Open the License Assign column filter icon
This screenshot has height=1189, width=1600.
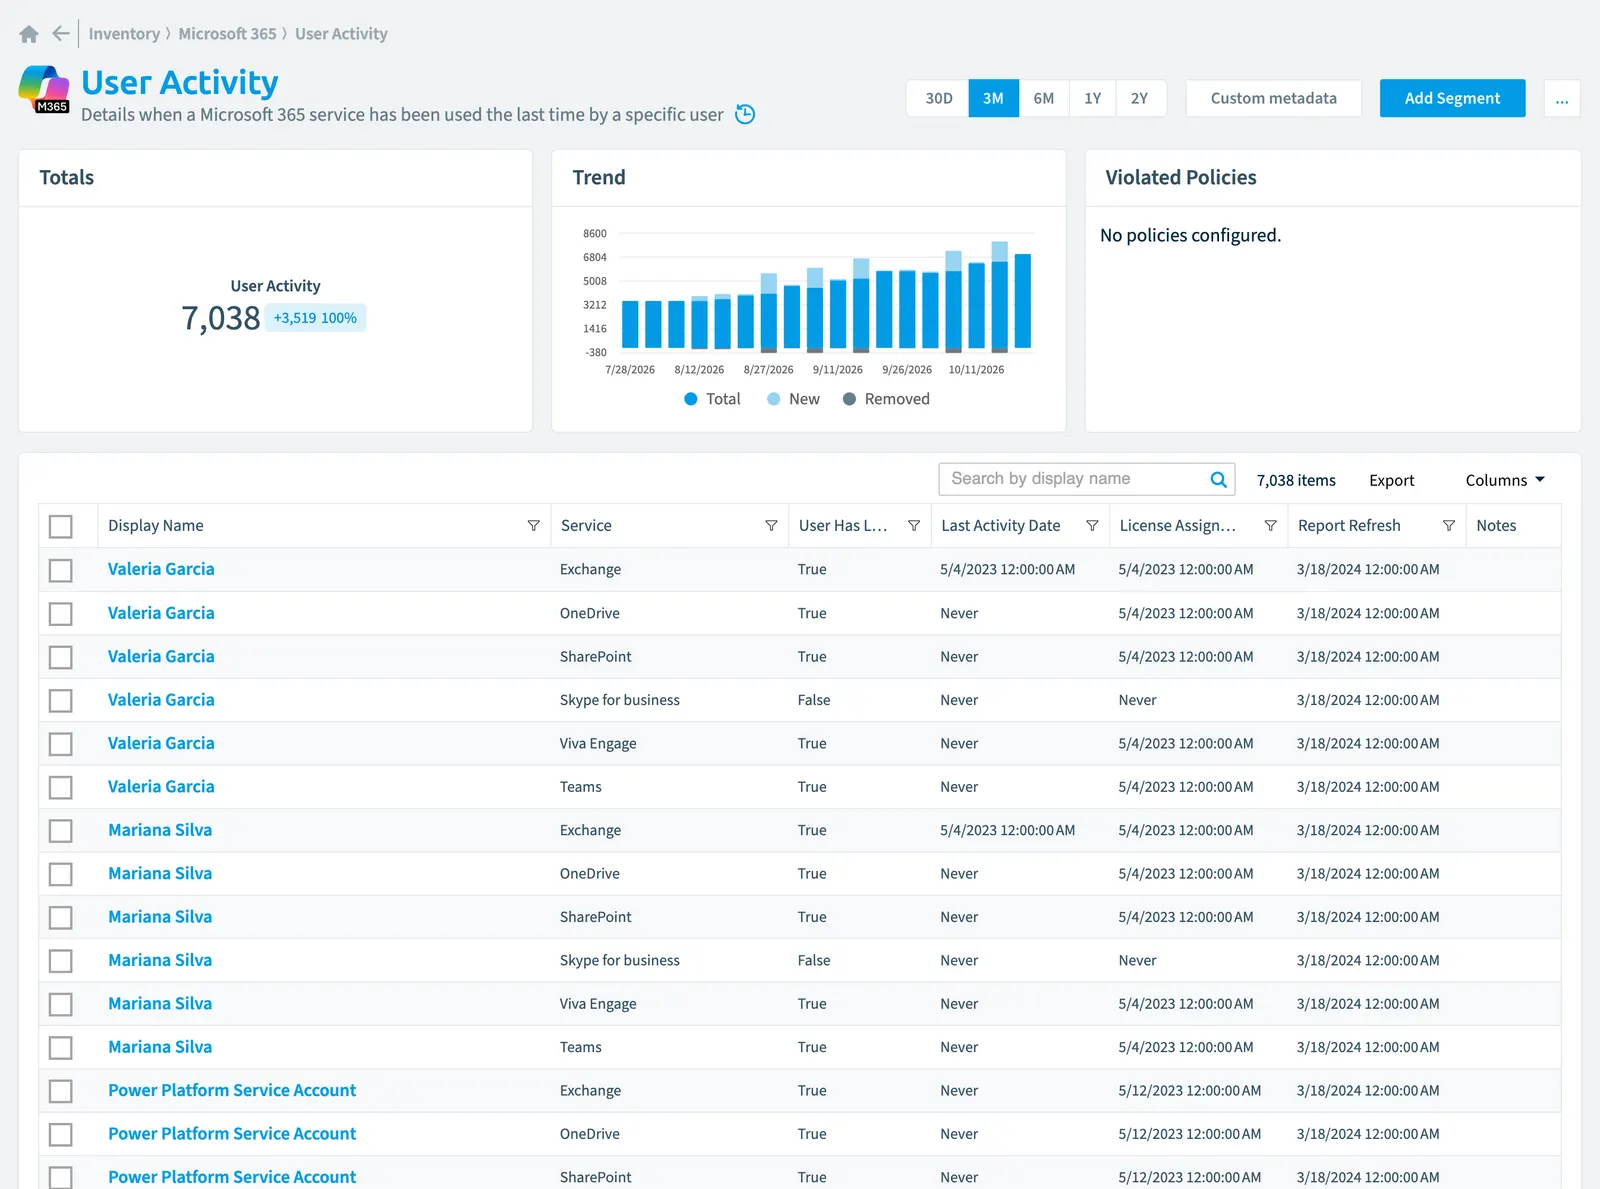point(1270,526)
